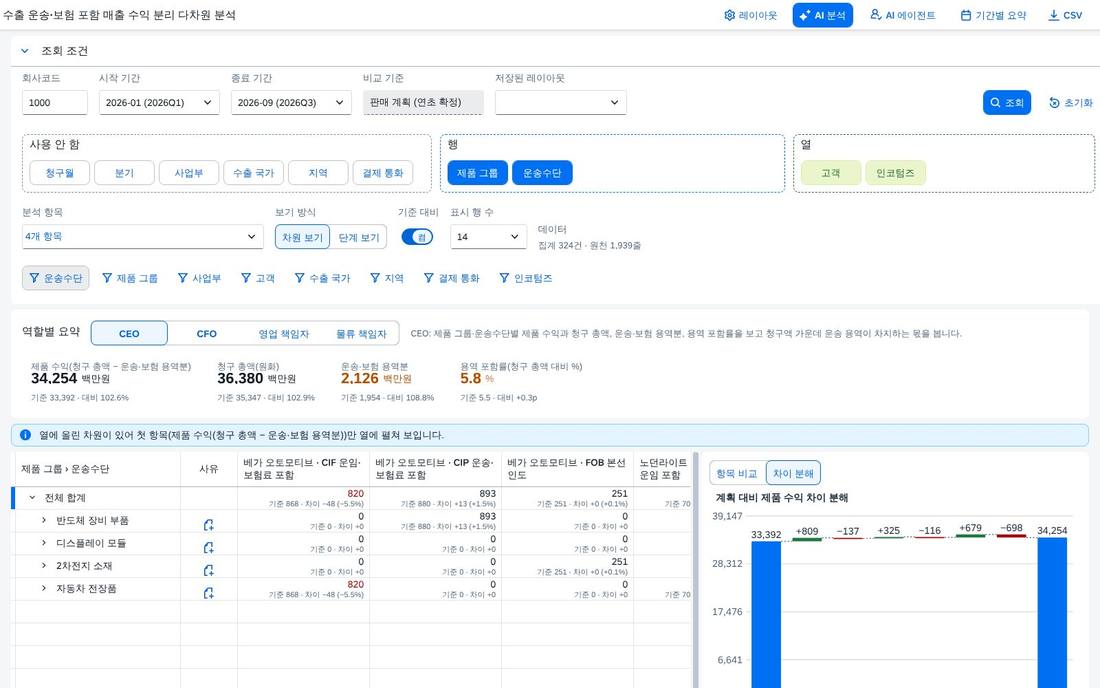The height and width of the screenshot is (688, 1100).
Task: Open the 표시 행 수 dropdown
Action: pyautogui.click(x=488, y=236)
